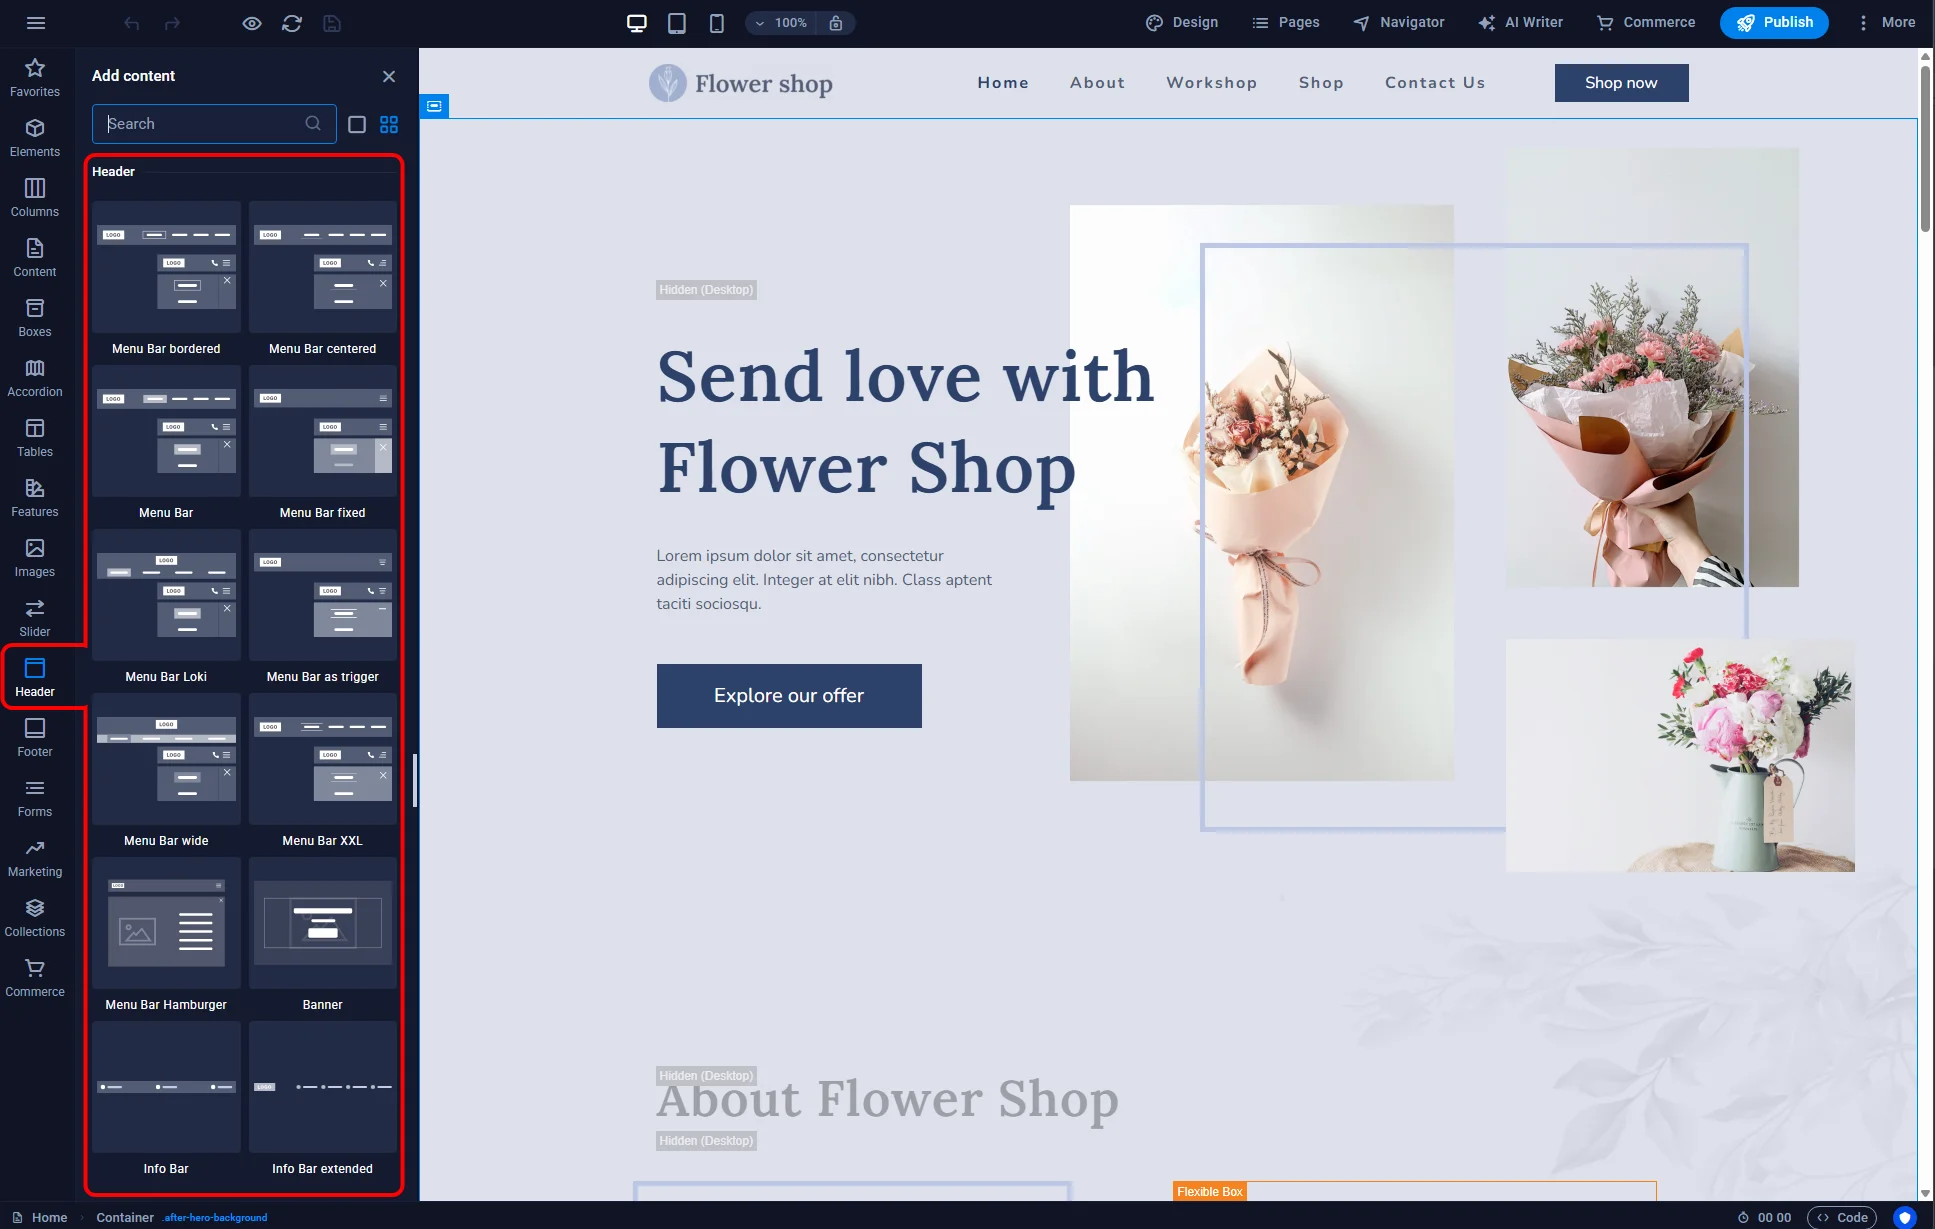Select the Menu Bar Hamburger thumbnail
The height and width of the screenshot is (1229, 1935).
pyautogui.click(x=166, y=924)
